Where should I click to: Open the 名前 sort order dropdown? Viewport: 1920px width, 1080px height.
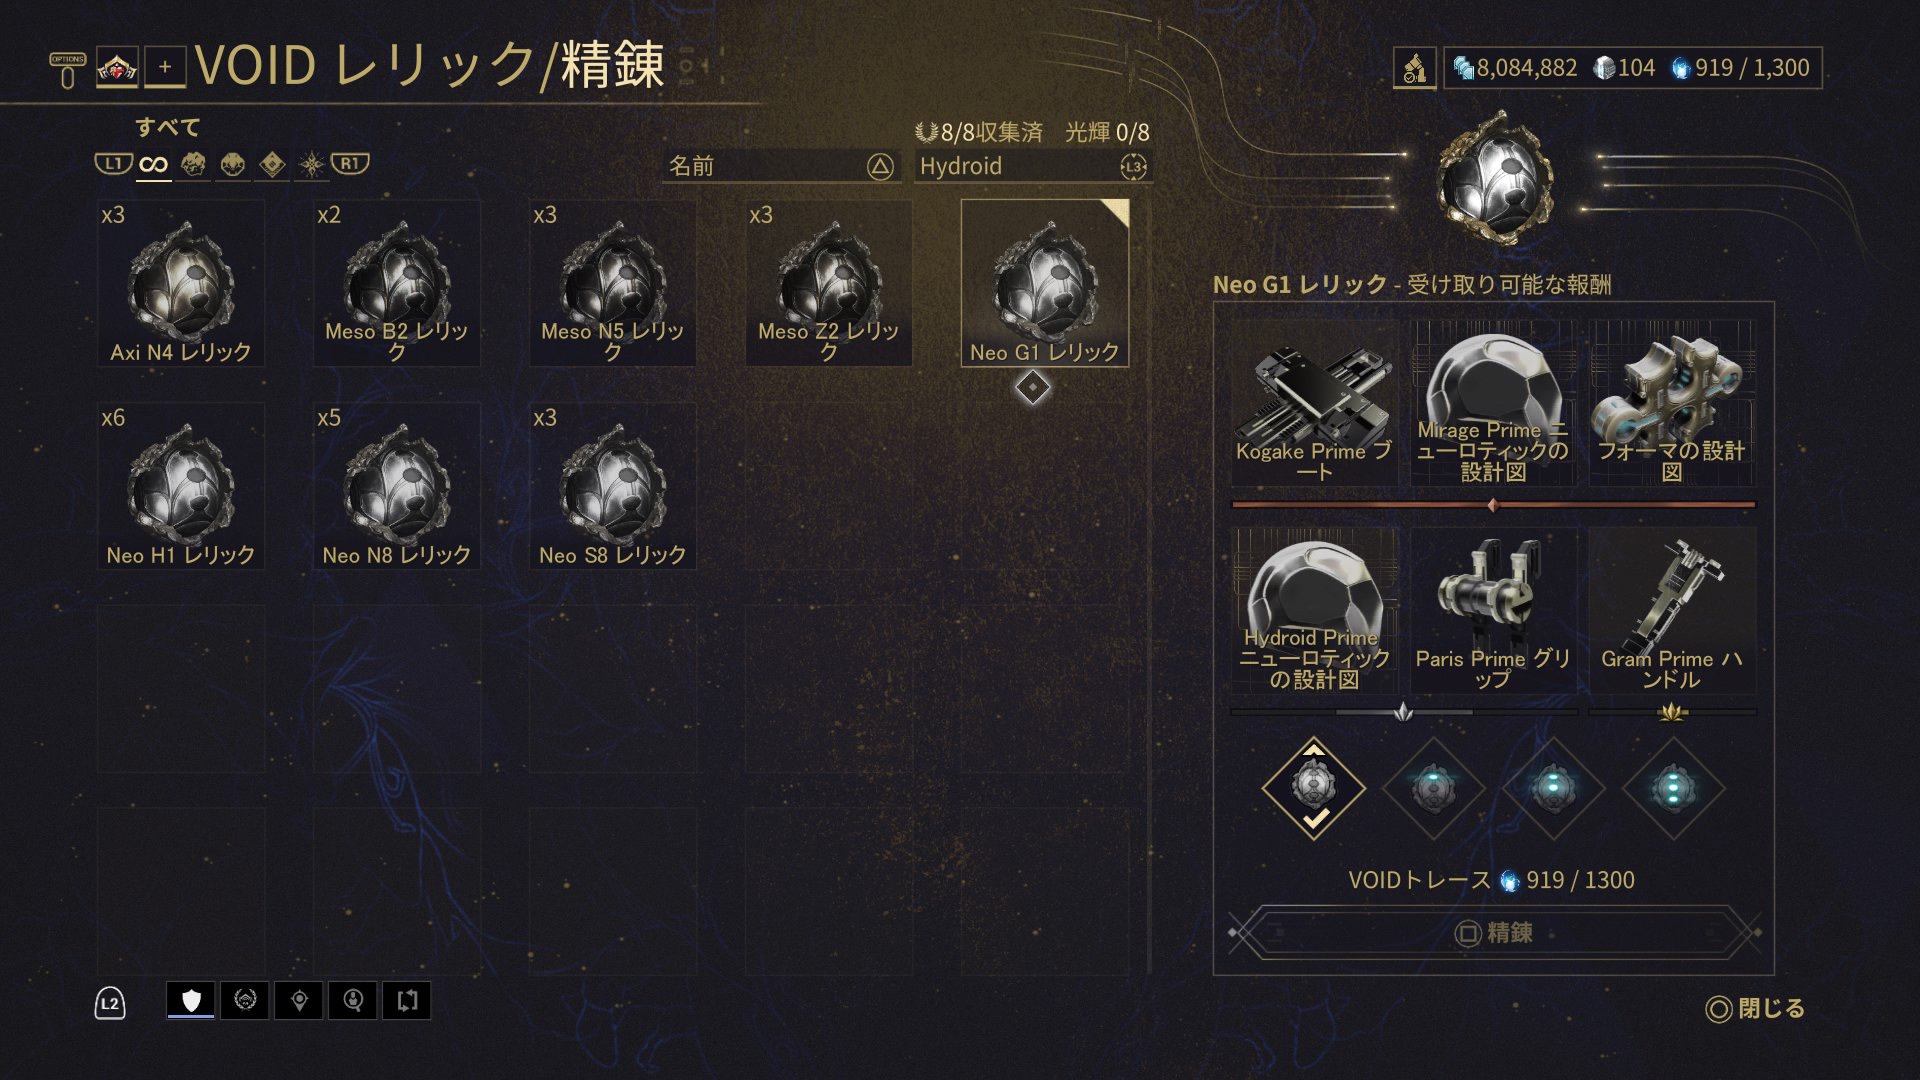(782, 166)
